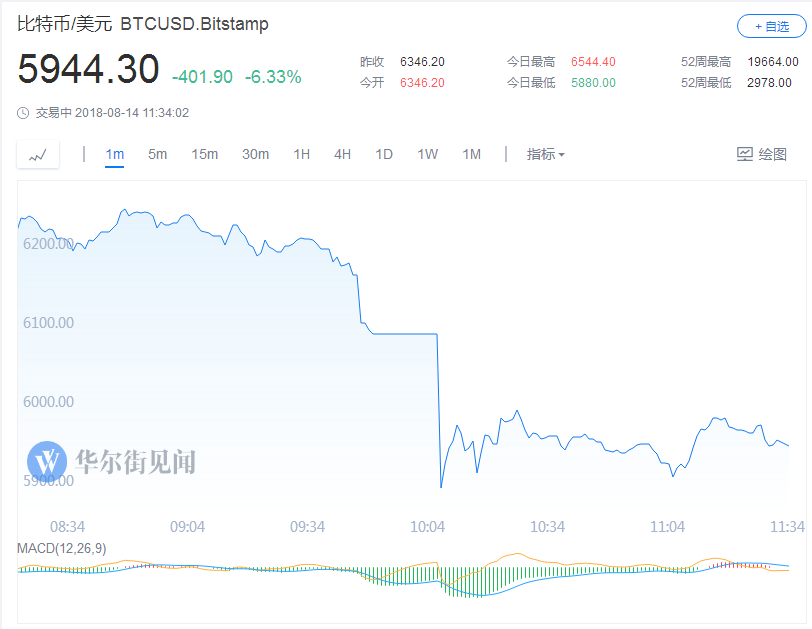Switch to the 15m timeframe
This screenshot has height=629, width=812.
pyautogui.click(x=205, y=154)
